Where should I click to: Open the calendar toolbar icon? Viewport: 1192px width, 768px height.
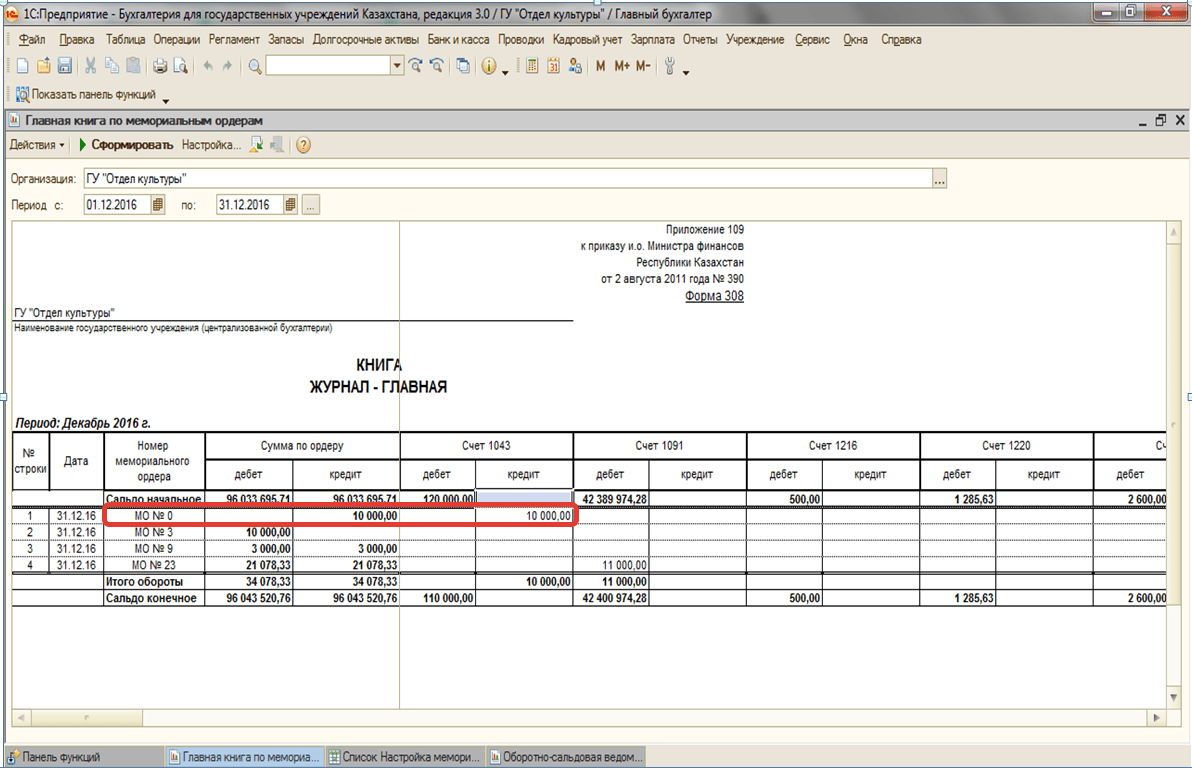click(553, 67)
